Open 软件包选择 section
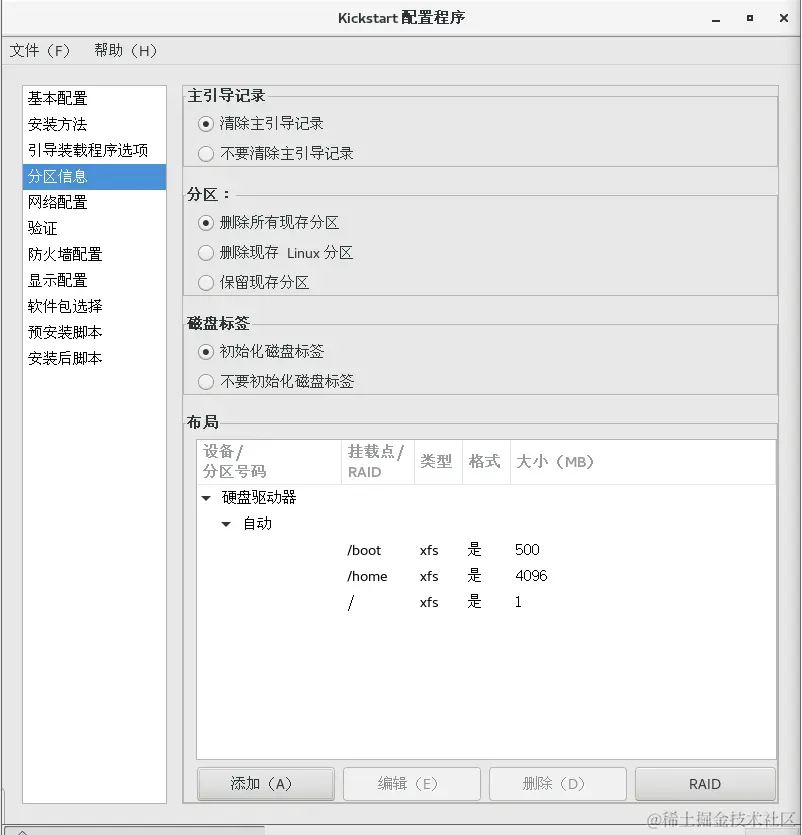The image size is (802, 835). point(94,306)
